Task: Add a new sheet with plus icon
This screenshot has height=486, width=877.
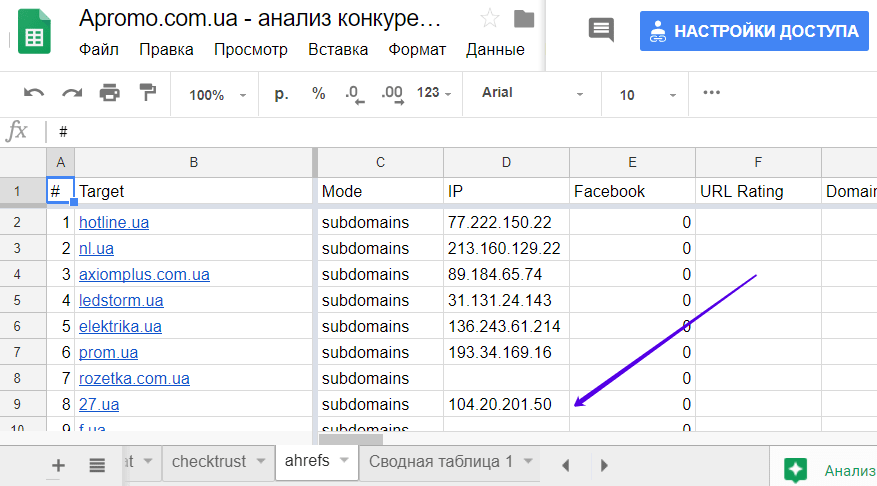Action: pos(58,464)
